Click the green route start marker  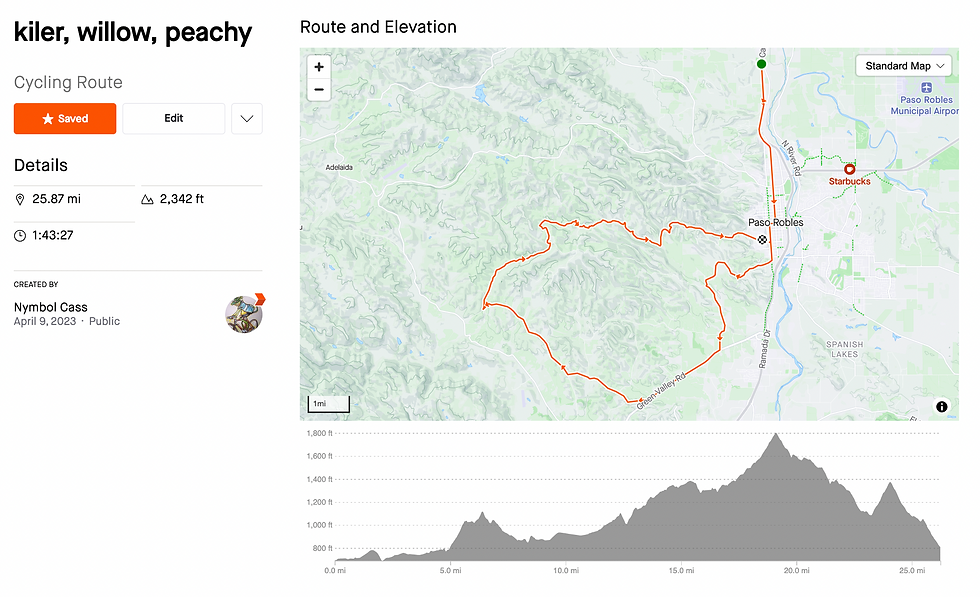tap(762, 64)
